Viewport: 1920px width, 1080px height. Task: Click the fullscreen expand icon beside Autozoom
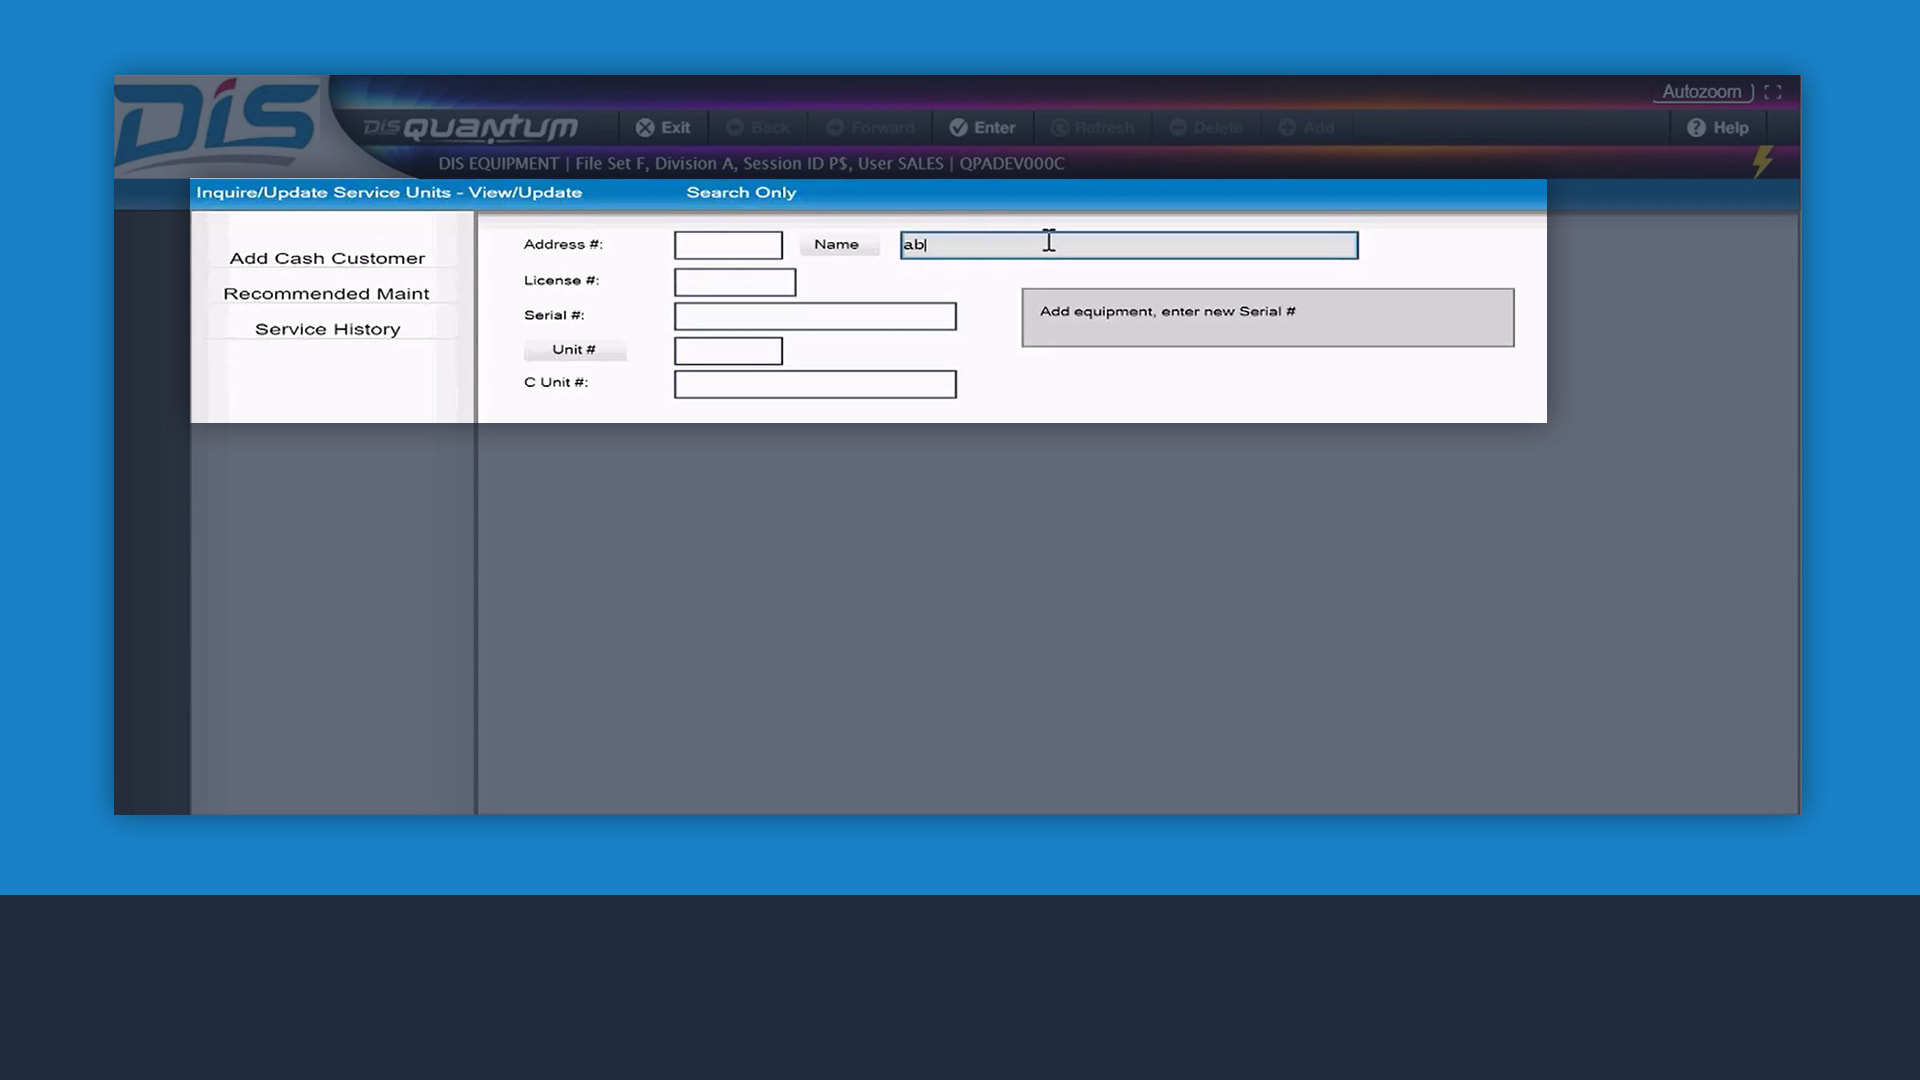[1773, 91]
